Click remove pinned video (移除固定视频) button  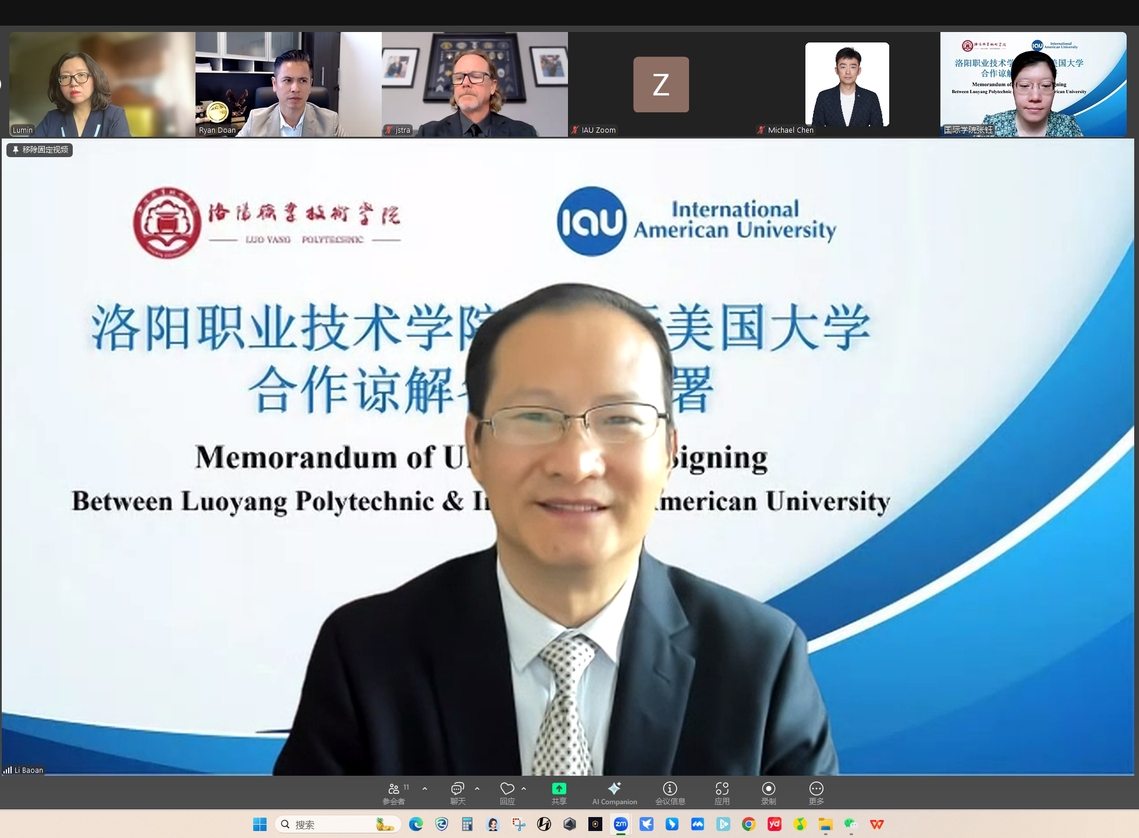coord(40,150)
